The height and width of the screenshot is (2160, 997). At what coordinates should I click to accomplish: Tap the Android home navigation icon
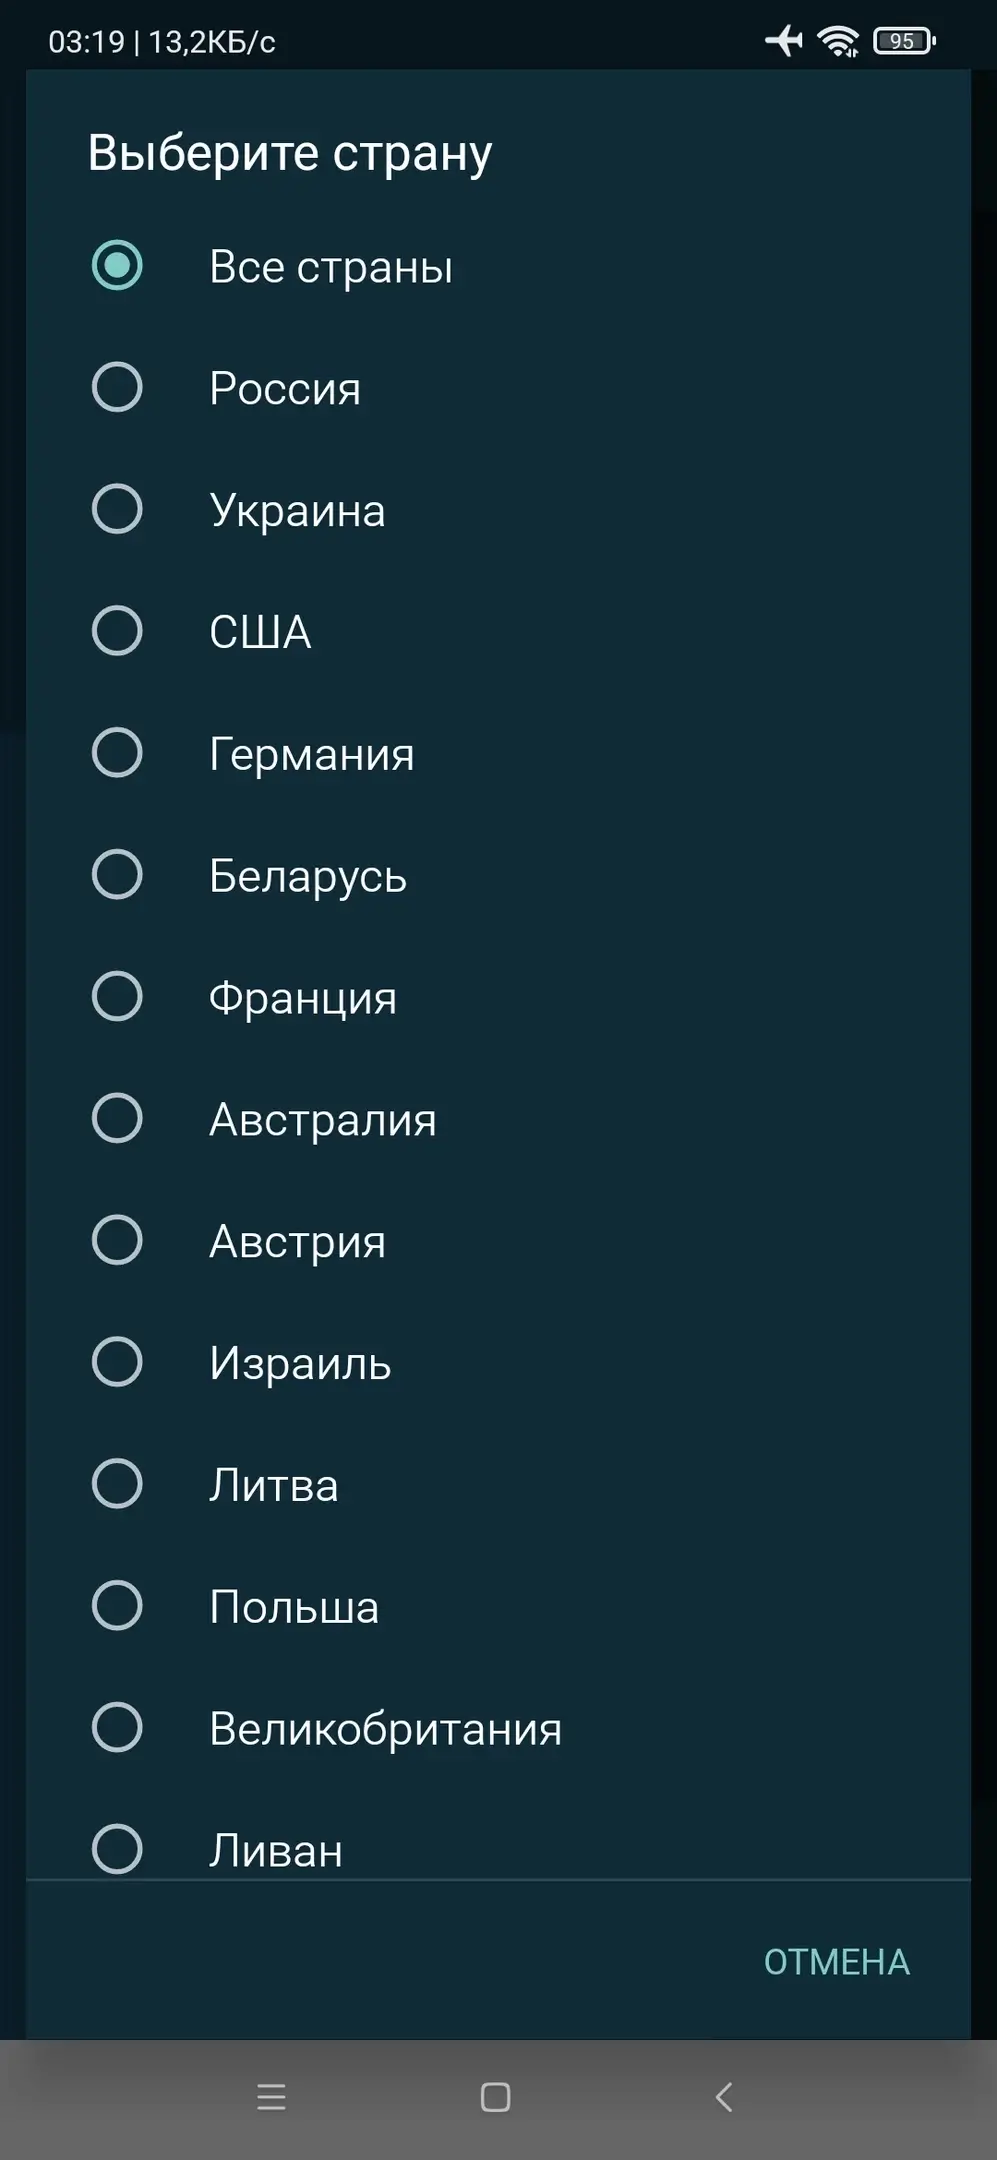pyautogui.click(x=496, y=2097)
